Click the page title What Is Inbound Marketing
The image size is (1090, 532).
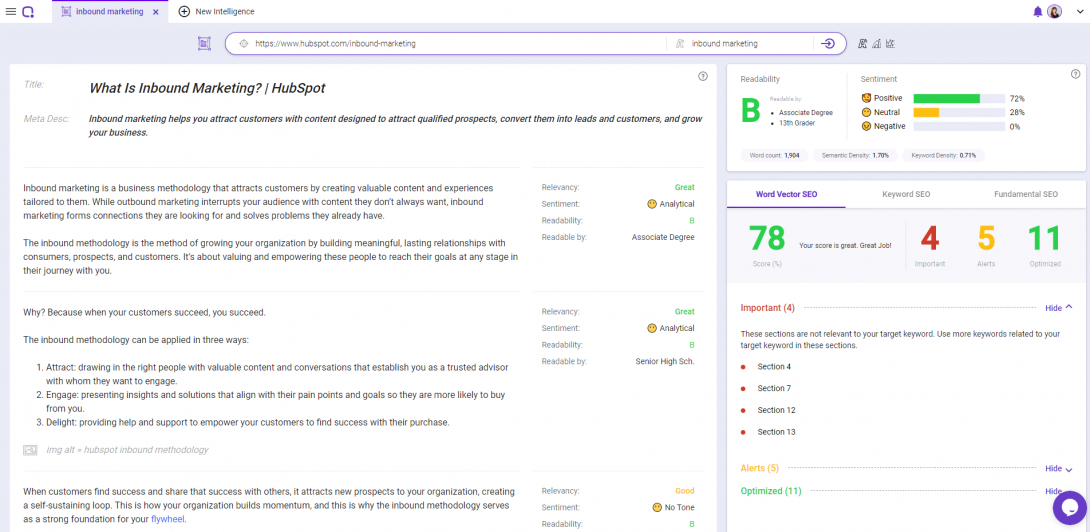click(x=207, y=88)
